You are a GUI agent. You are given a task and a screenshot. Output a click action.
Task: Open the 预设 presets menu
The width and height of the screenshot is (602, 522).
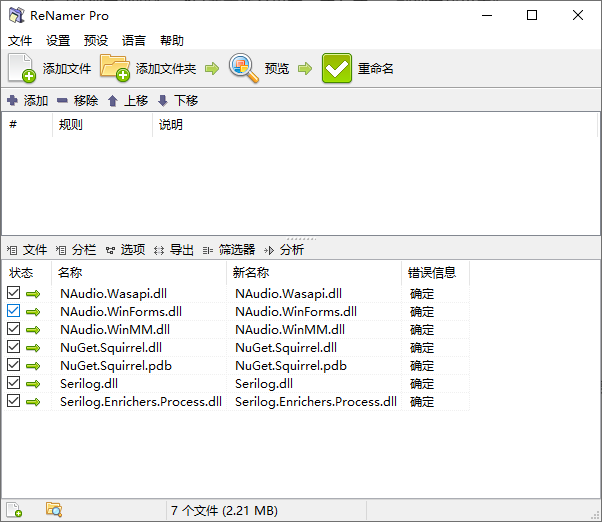point(96,40)
